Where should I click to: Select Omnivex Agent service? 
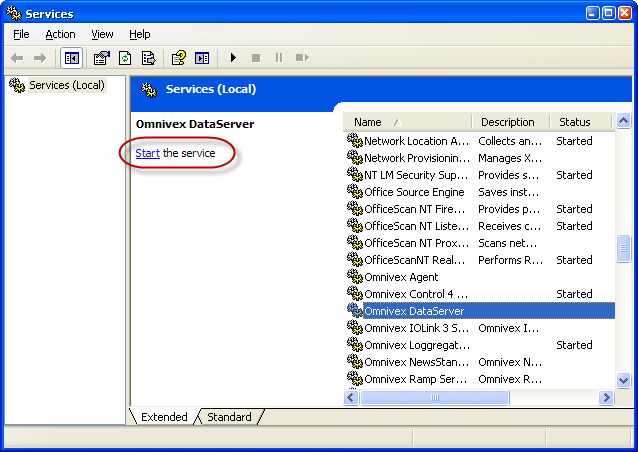[x=401, y=277]
